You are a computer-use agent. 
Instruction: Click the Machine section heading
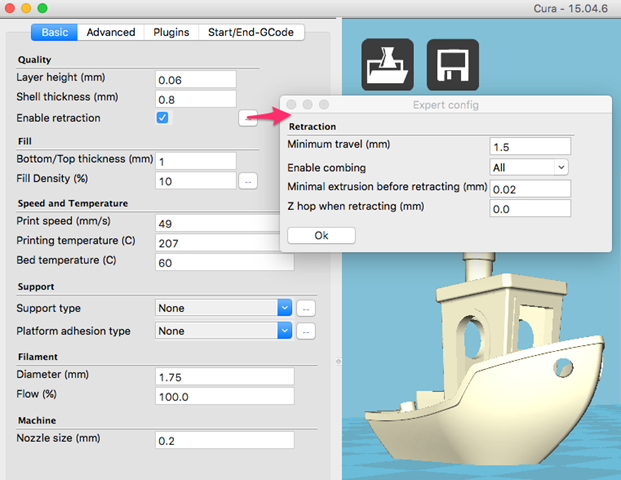[37, 420]
